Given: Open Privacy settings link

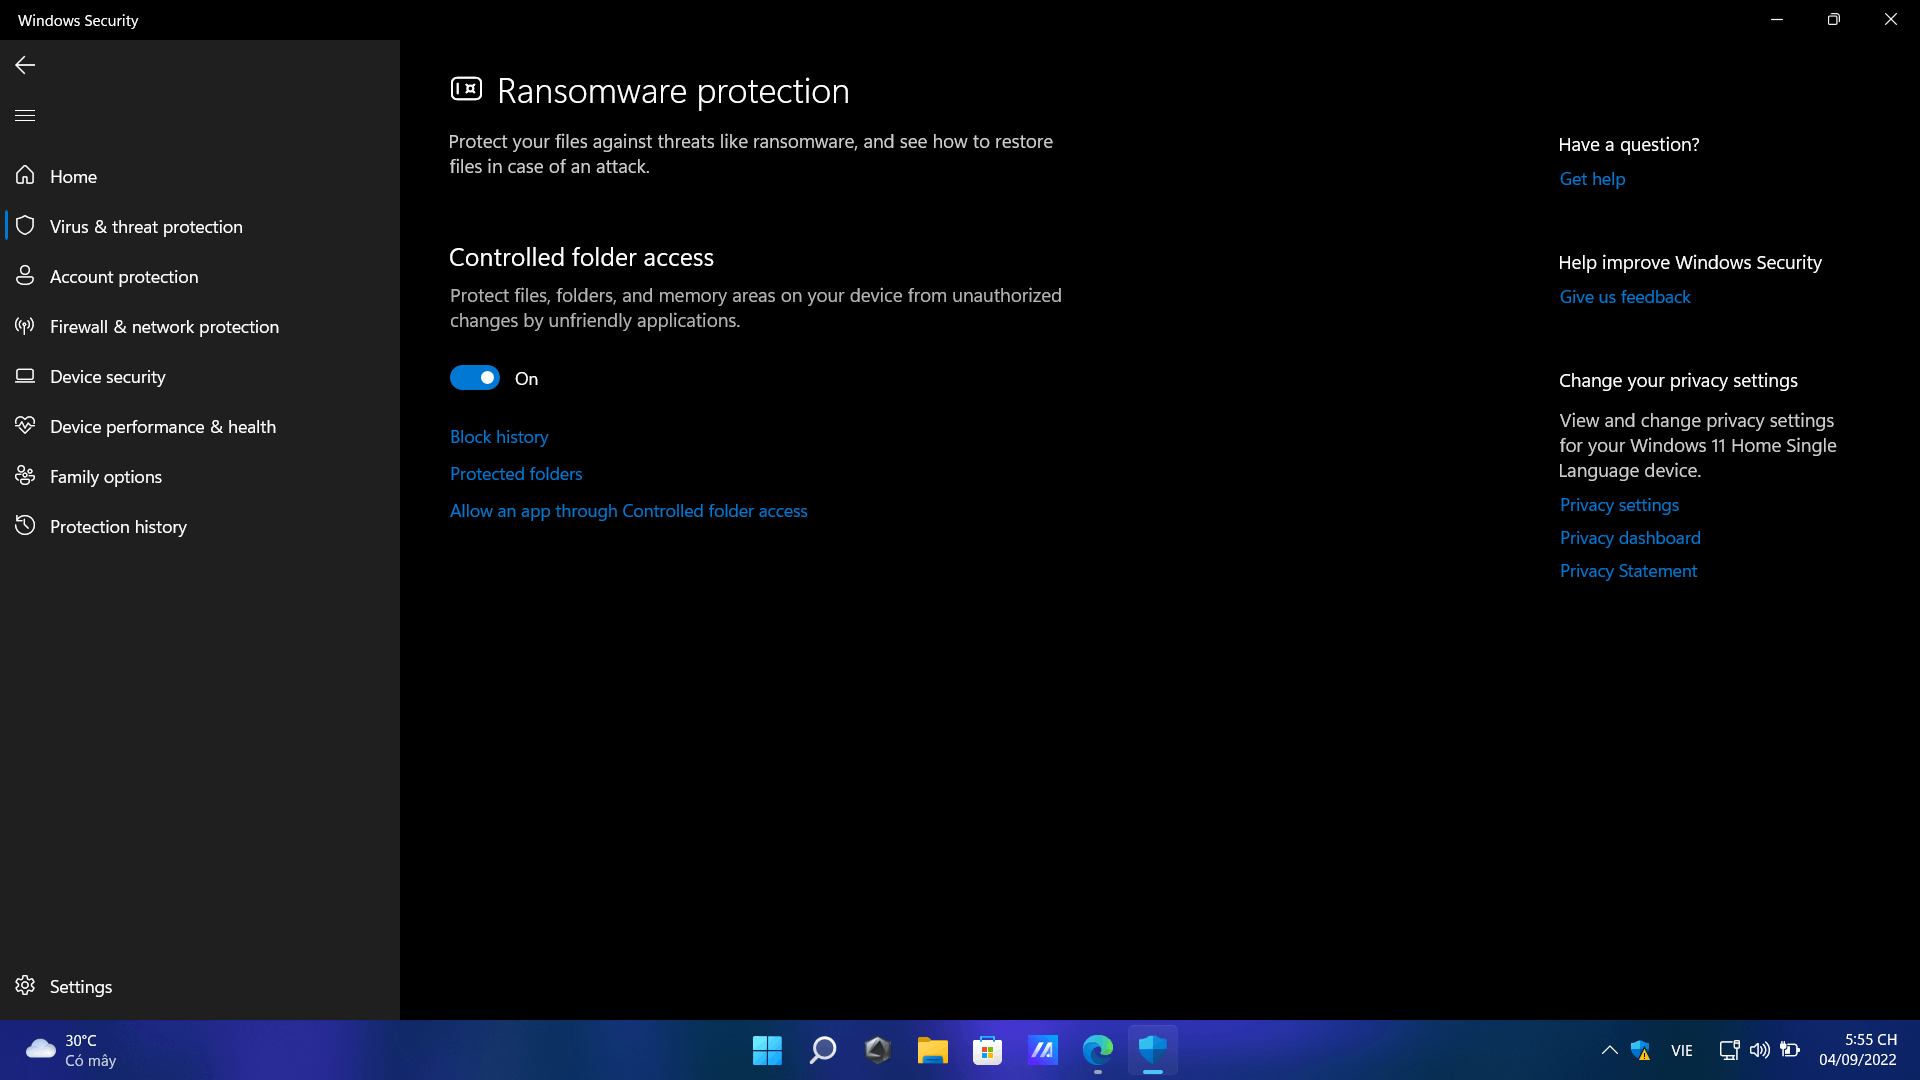Looking at the screenshot, I should (x=1619, y=505).
